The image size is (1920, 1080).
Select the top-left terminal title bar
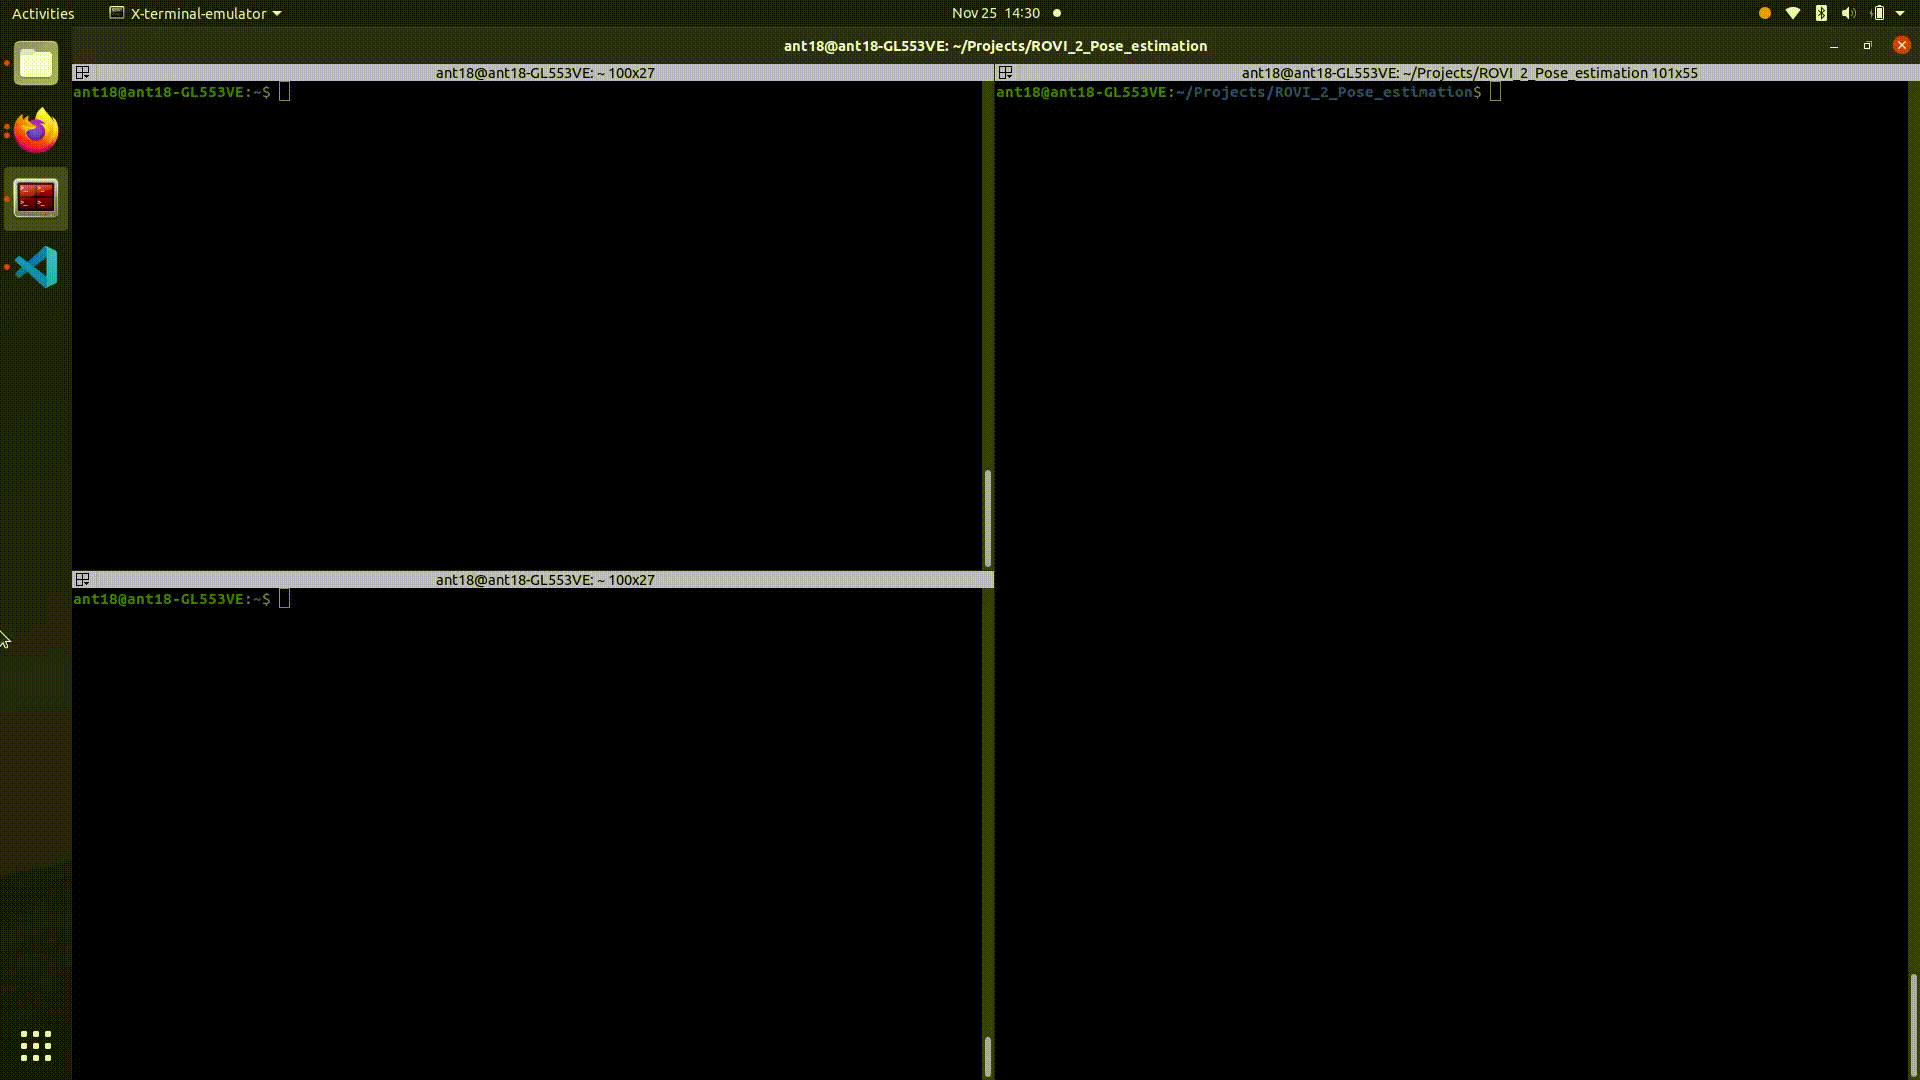coord(545,73)
